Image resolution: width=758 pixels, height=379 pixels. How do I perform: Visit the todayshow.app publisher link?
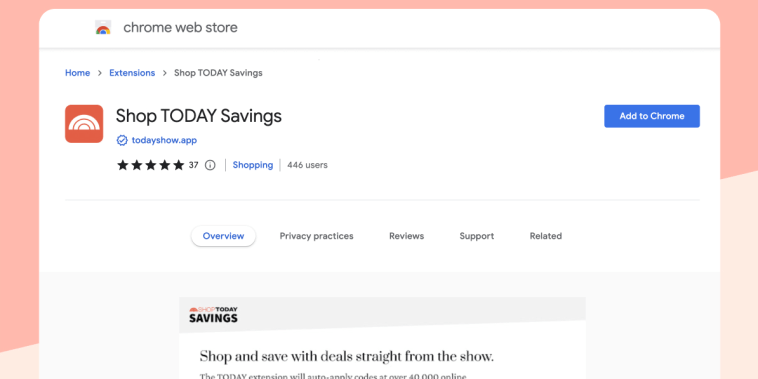pos(164,141)
